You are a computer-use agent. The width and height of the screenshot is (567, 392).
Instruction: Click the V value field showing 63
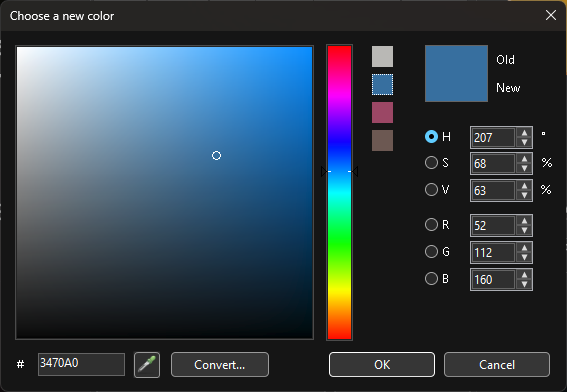click(494, 191)
